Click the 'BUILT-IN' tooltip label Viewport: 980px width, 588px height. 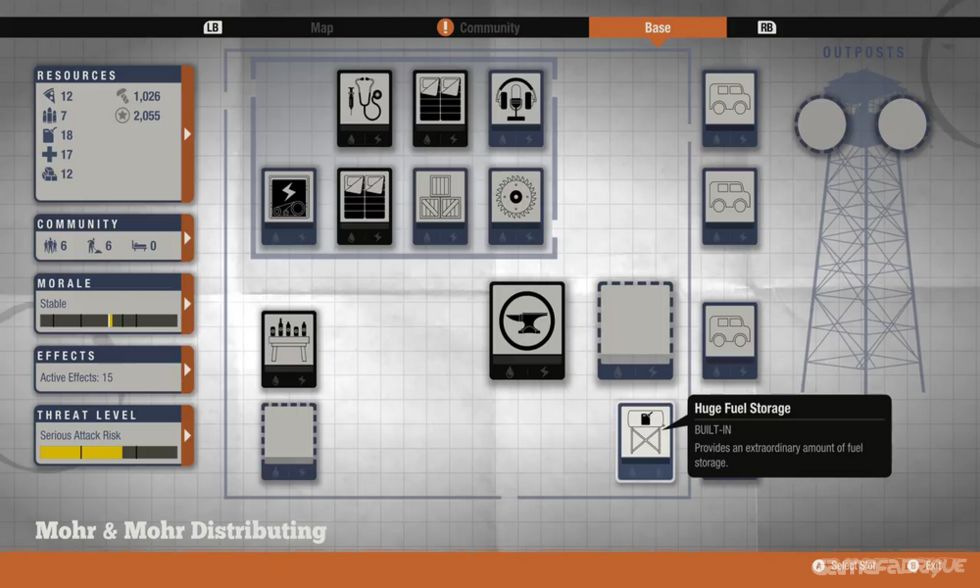tap(712, 430)
